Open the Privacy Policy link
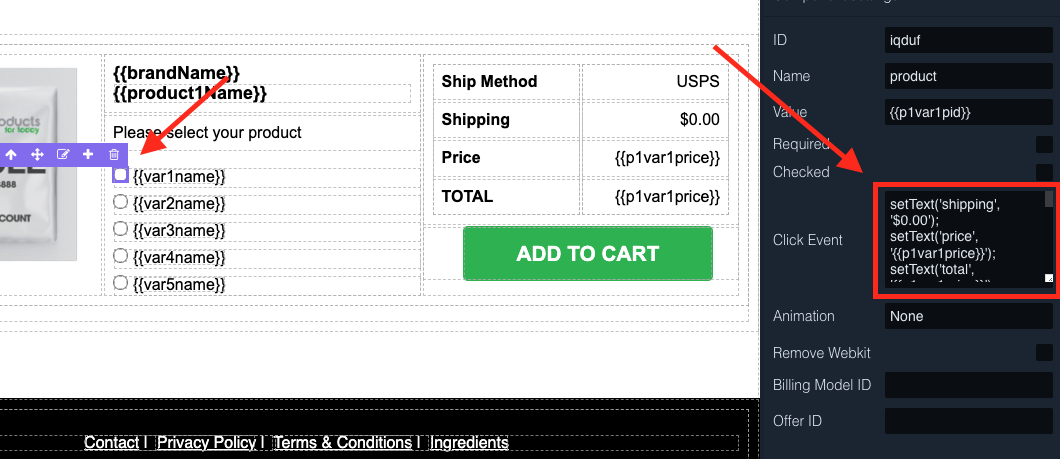1060x459 pixels. [206, 442]
